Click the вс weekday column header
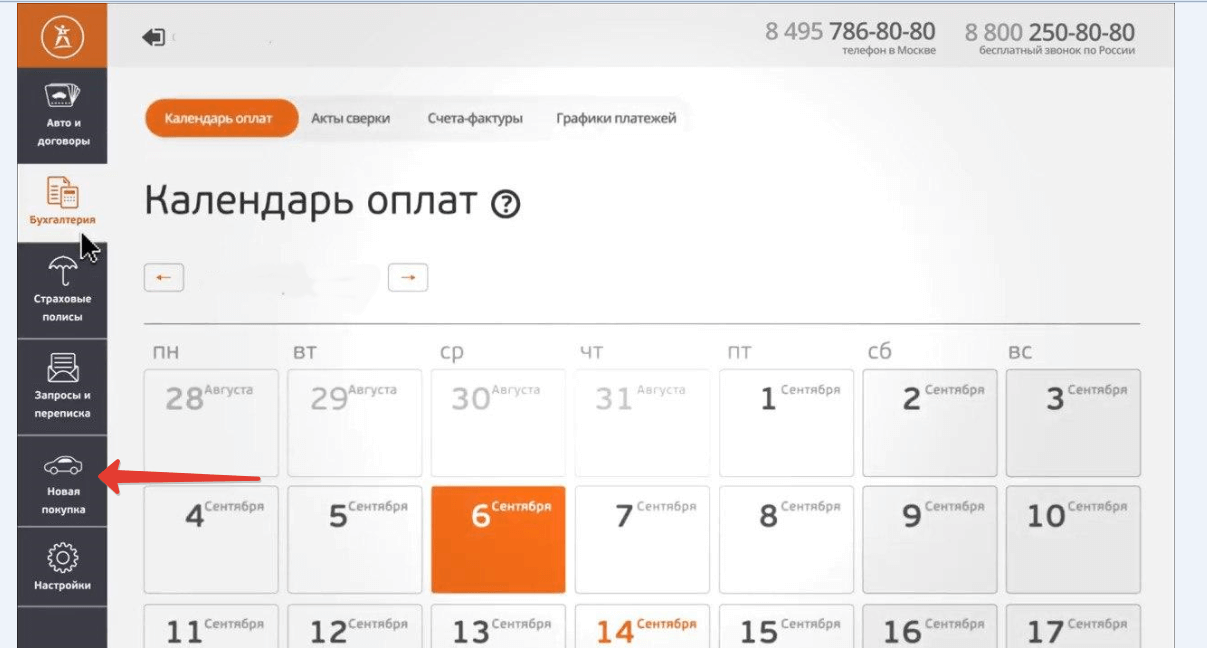Image resolution: width=1207 pixels, height=648 pixels. point(1020,352)
